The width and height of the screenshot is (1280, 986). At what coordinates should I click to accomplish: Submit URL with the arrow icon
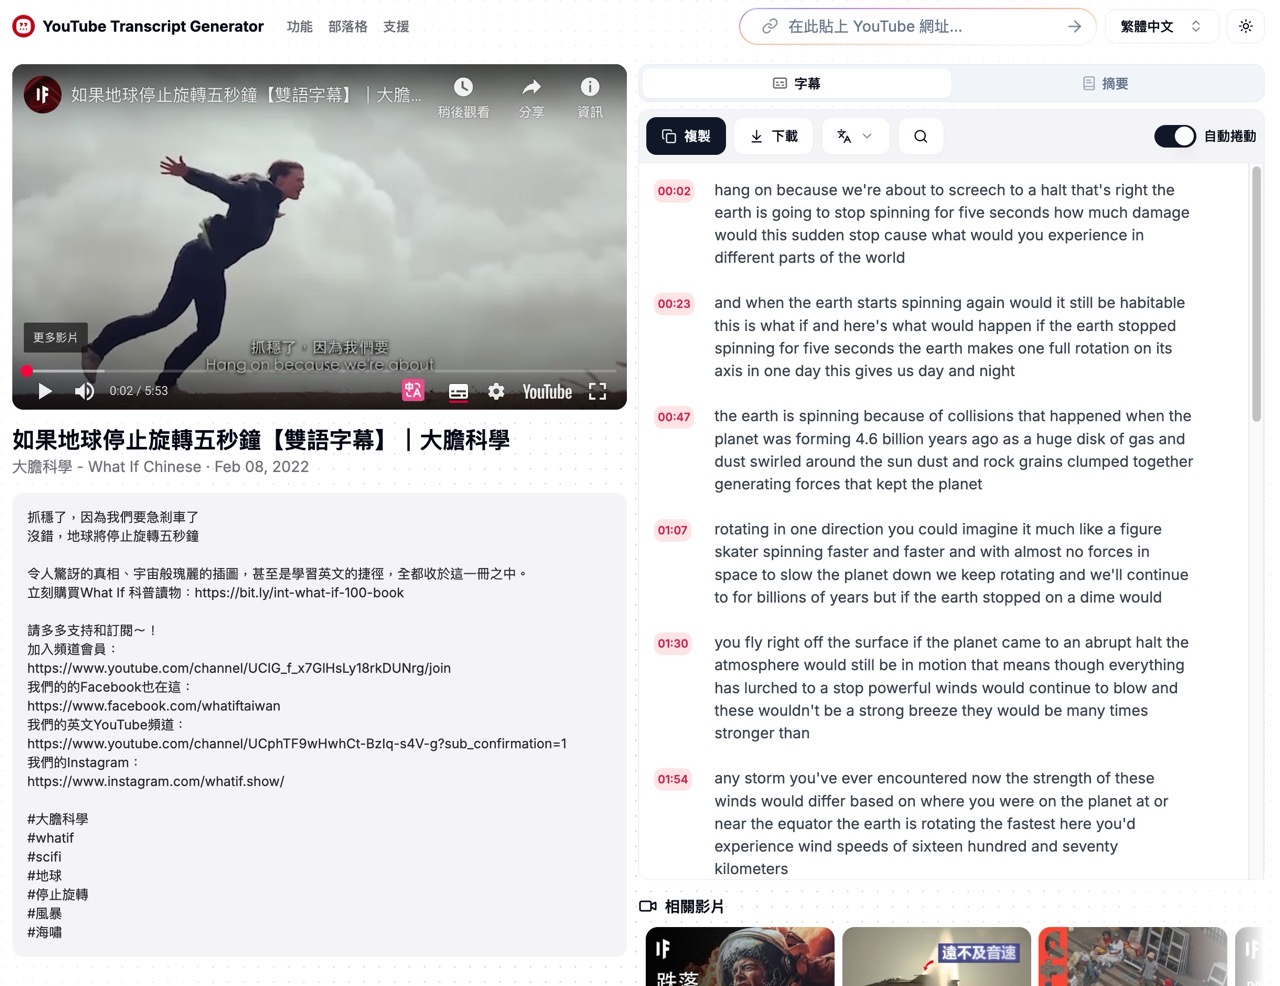pyautogui.click(x=1074, y=27)
